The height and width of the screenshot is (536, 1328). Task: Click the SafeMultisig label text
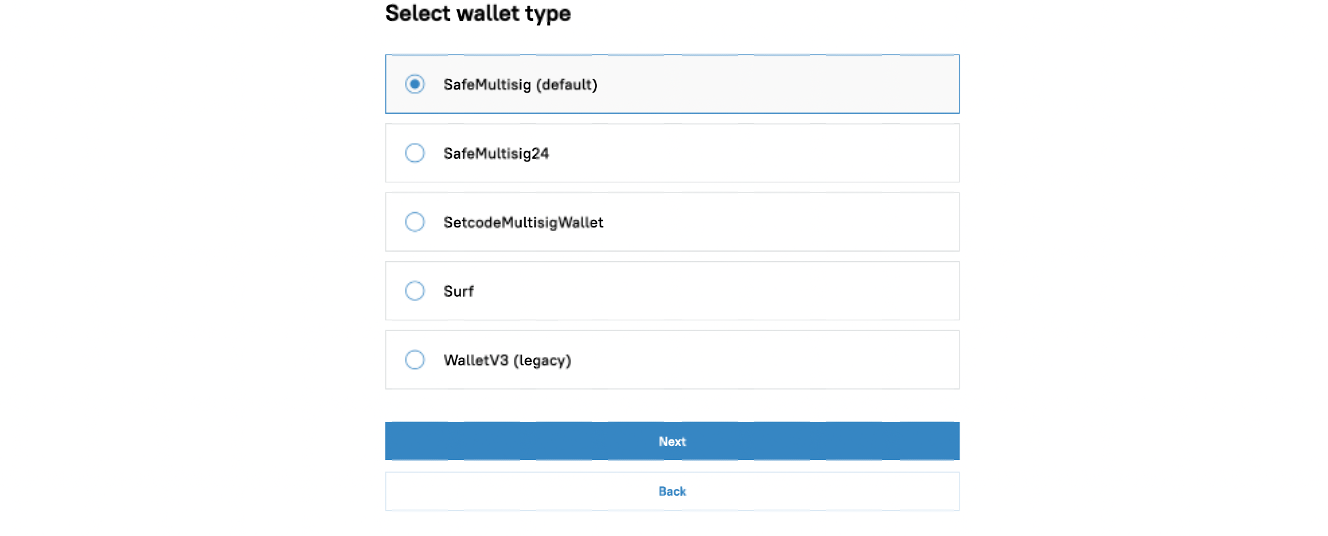tap(488, 85)
